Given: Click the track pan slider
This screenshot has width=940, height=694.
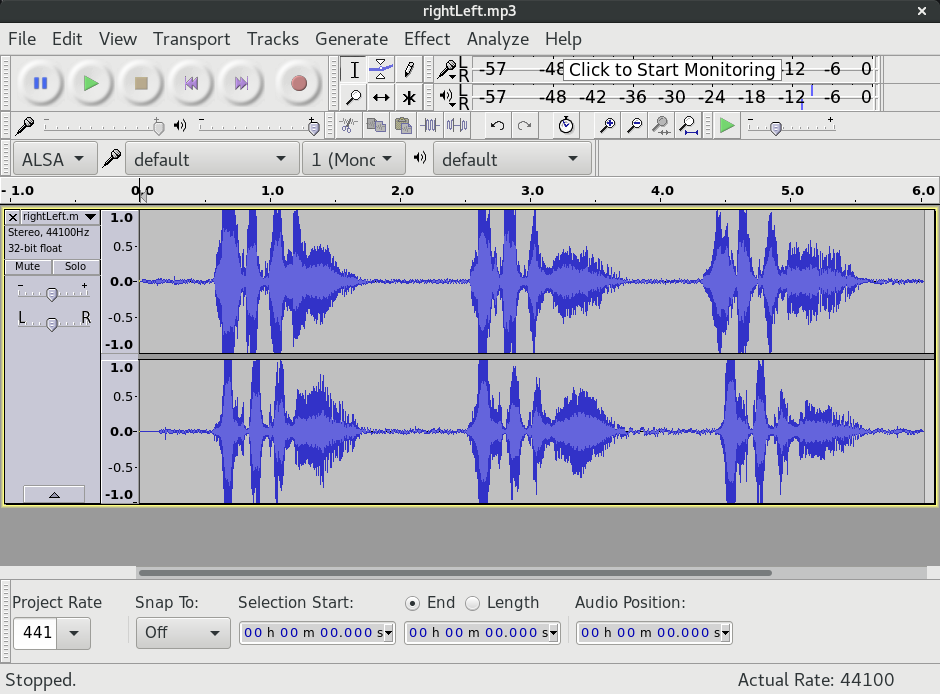Looking at the screenshot, I should coord(52,322).
